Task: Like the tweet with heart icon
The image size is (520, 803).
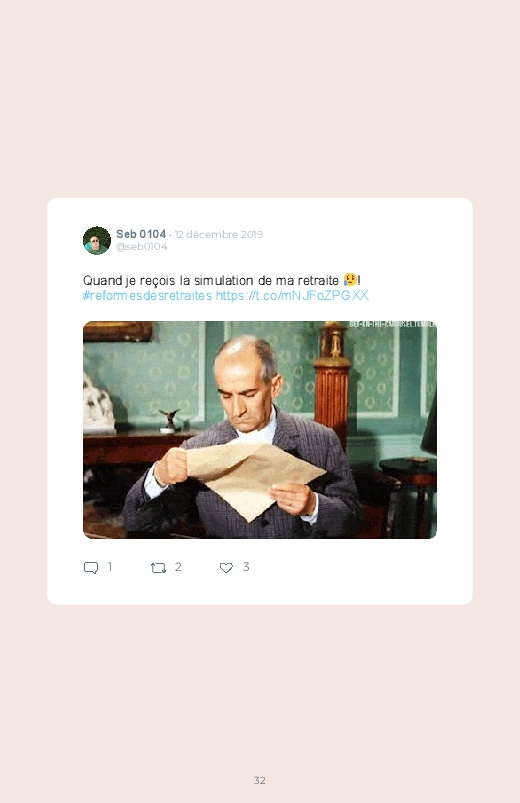Action: pos(226,567)
